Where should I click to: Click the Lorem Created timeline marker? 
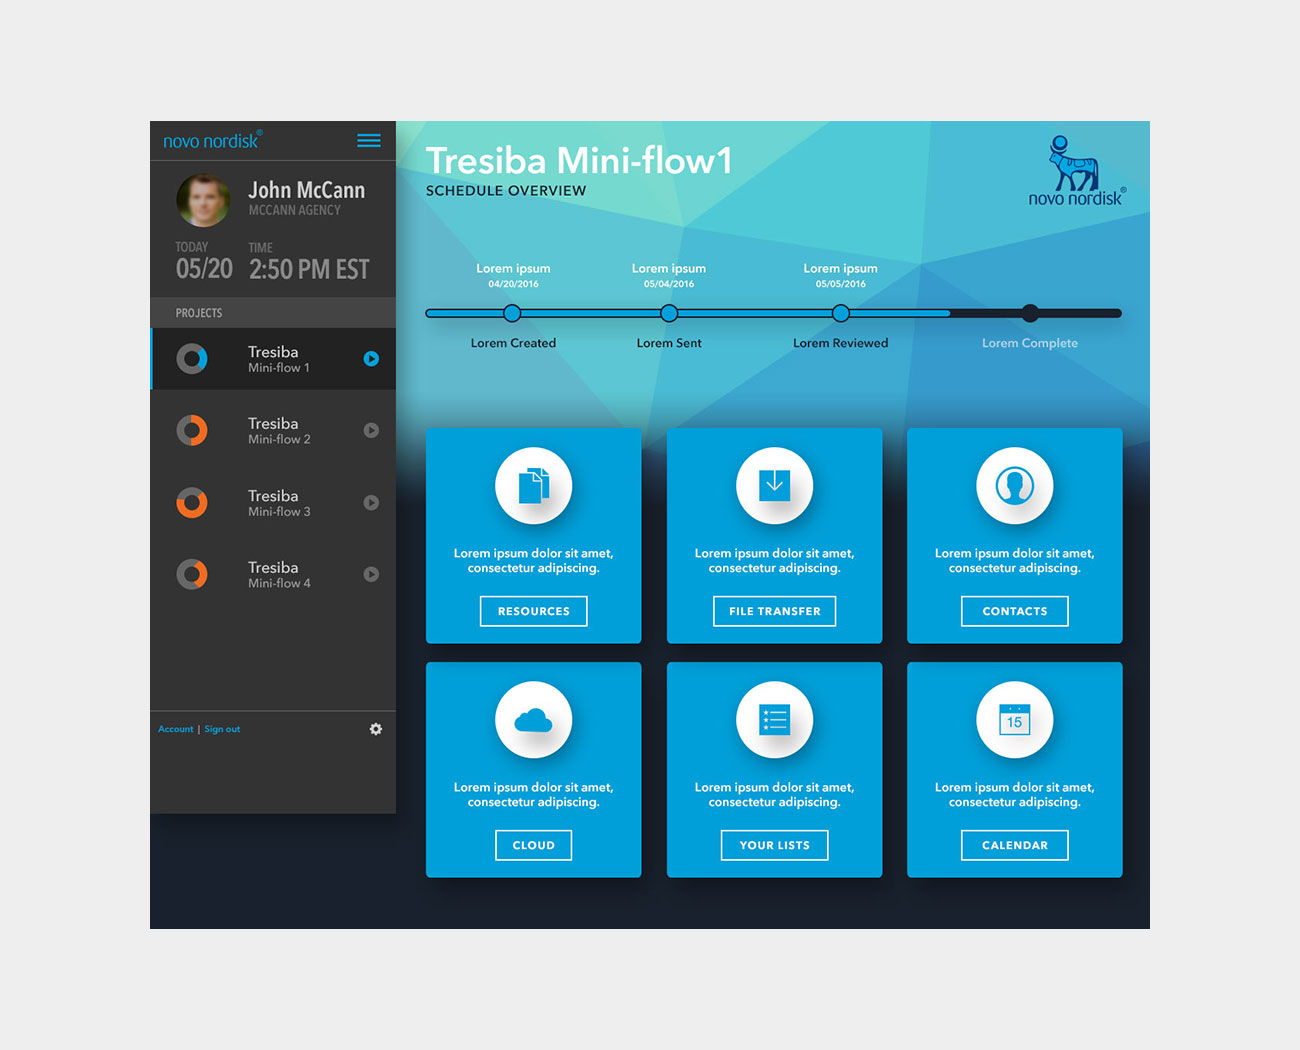512,313
